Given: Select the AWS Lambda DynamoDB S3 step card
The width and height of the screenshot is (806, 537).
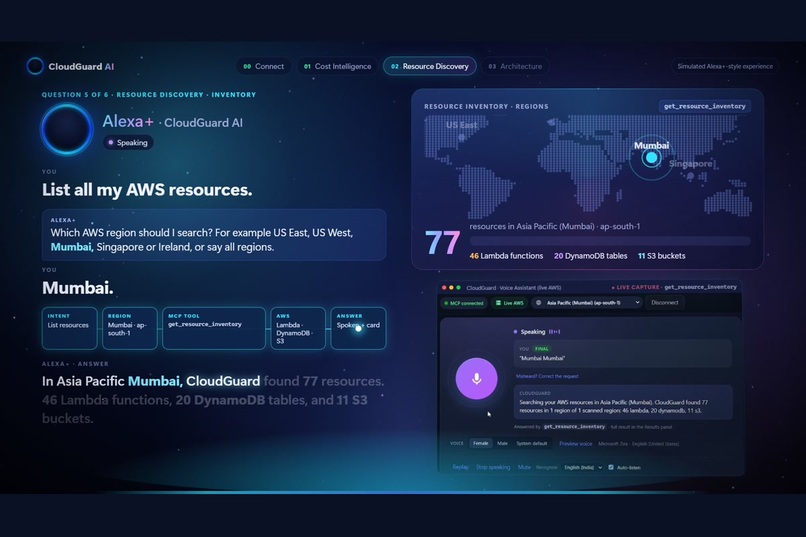Looking at the screenshot, I should point(298,328).
